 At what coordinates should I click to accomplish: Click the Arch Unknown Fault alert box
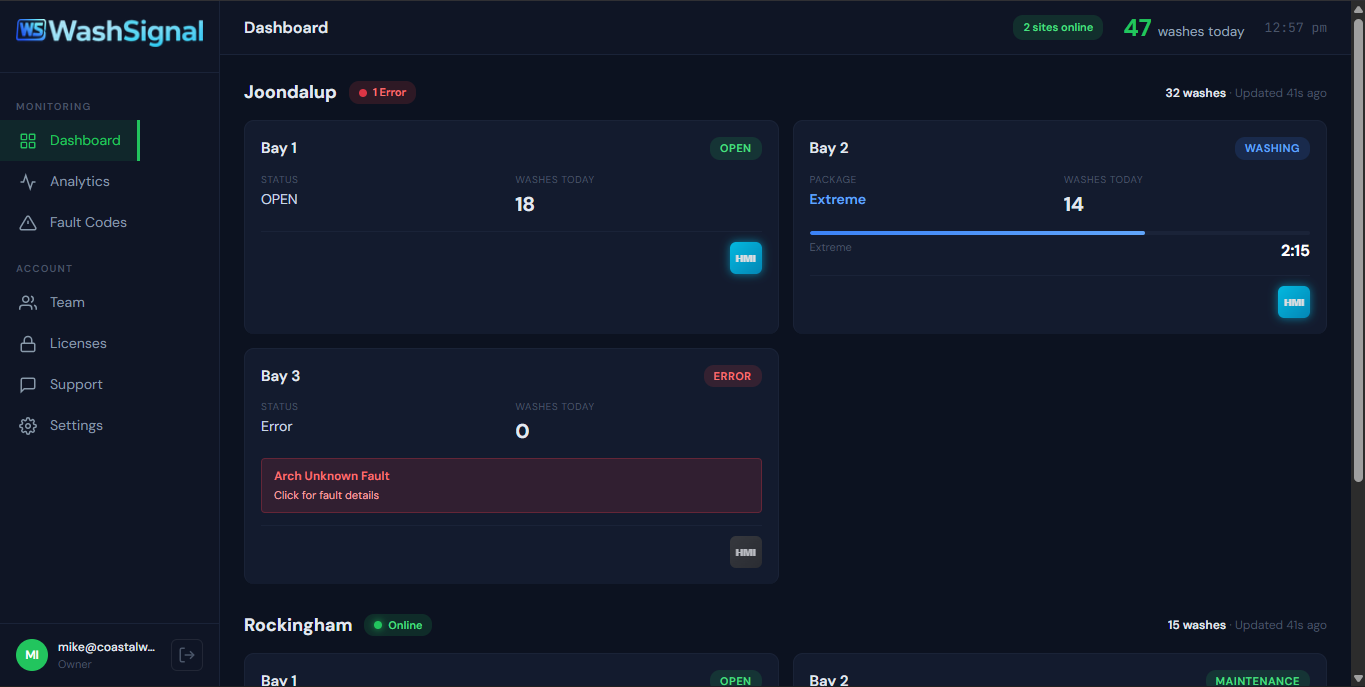(511, 485)
